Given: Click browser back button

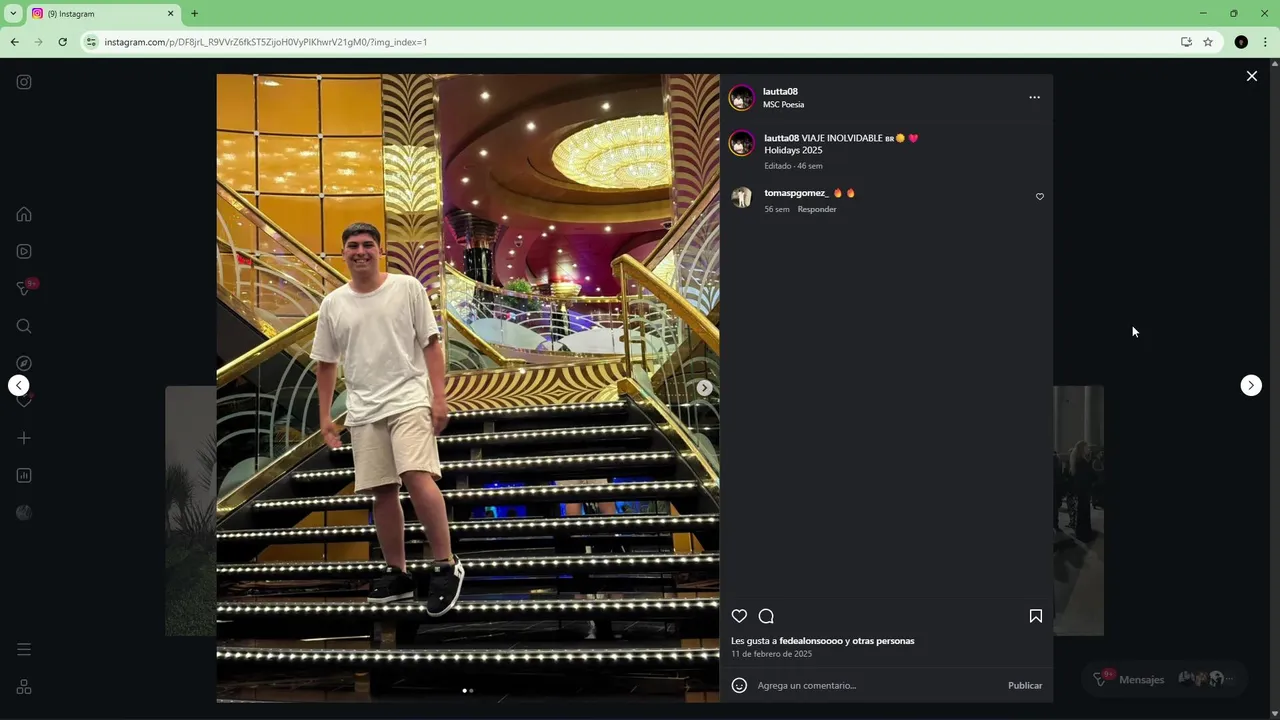Looking at the screenshot, I should (14, 42).
